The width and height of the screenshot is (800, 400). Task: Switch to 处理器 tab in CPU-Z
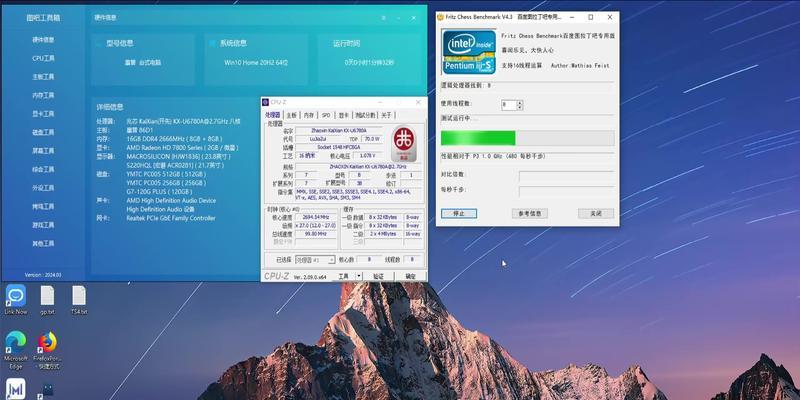tap(272, 115)
